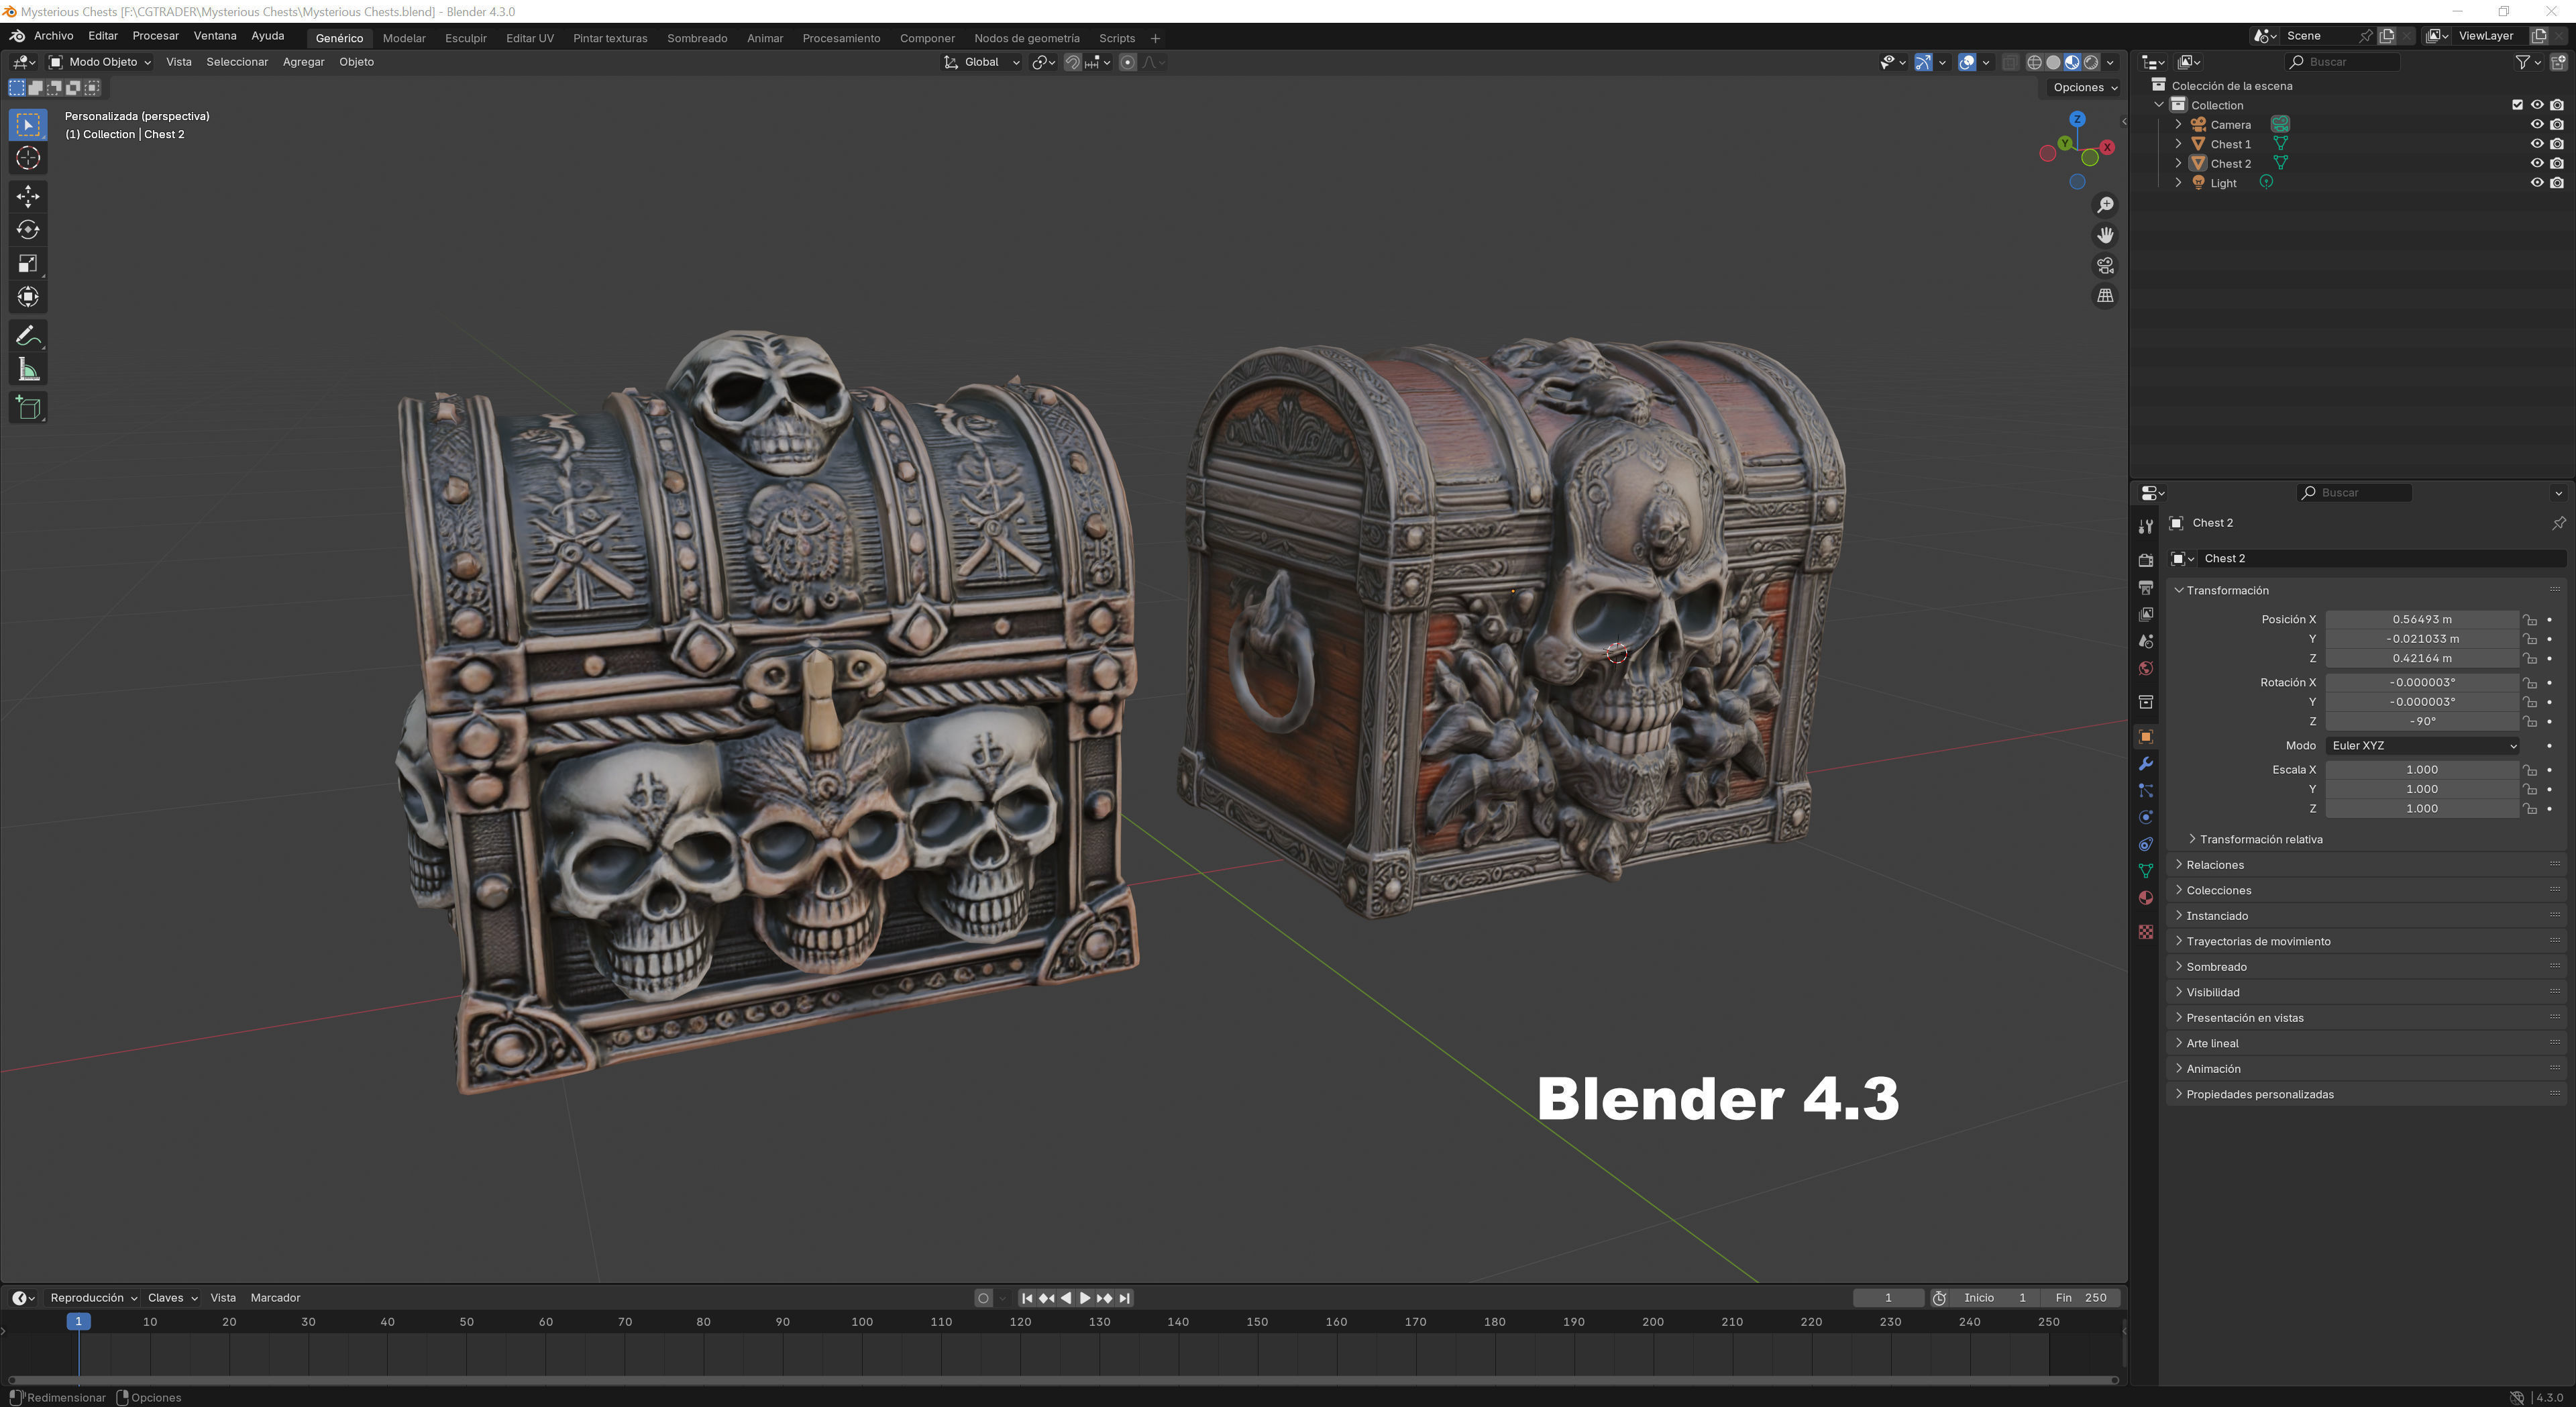Open the Ayuda menu

pyautogui.click(x=267, y=36)
